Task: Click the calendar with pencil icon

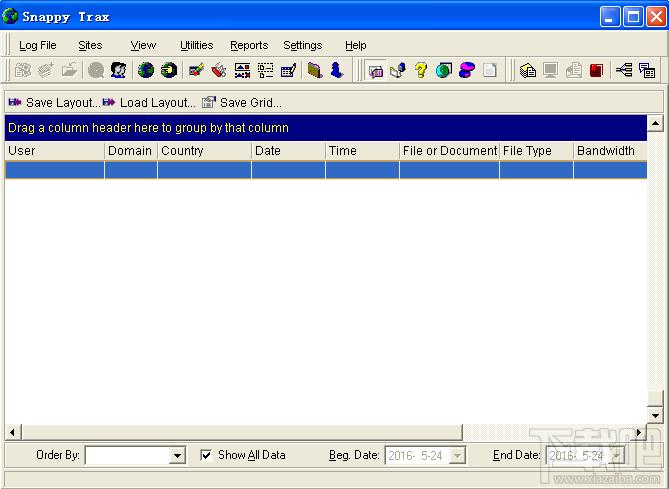Action: 288,70
